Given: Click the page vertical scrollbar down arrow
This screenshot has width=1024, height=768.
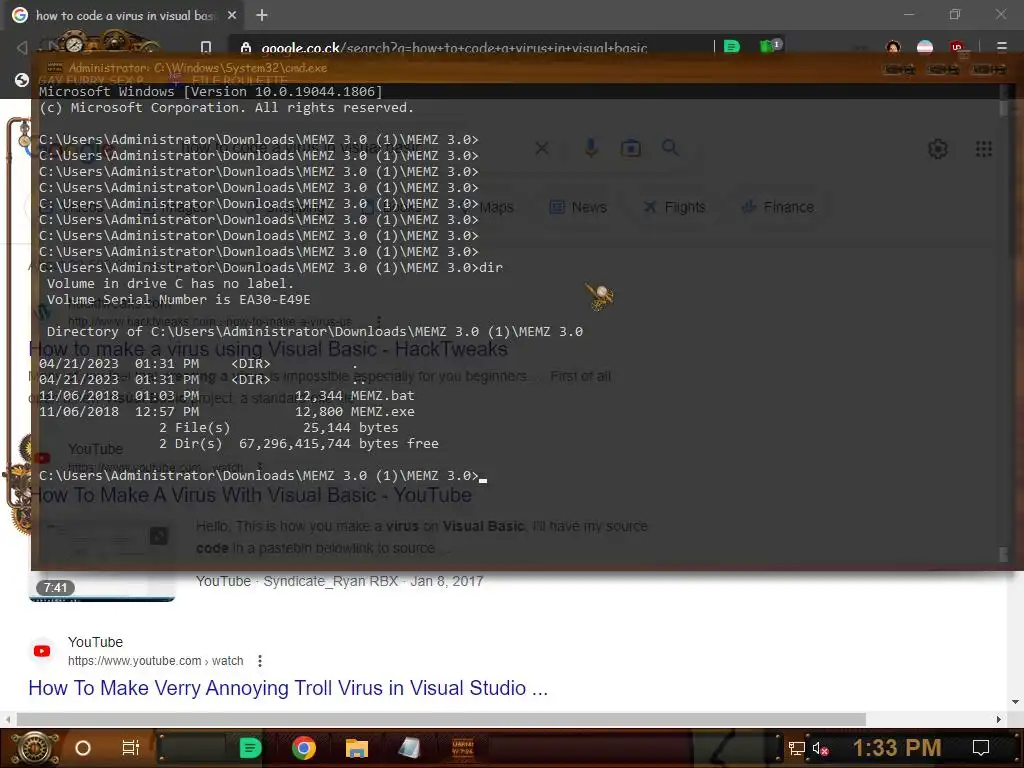Looking at the screenshot, I should (1016, 702).
